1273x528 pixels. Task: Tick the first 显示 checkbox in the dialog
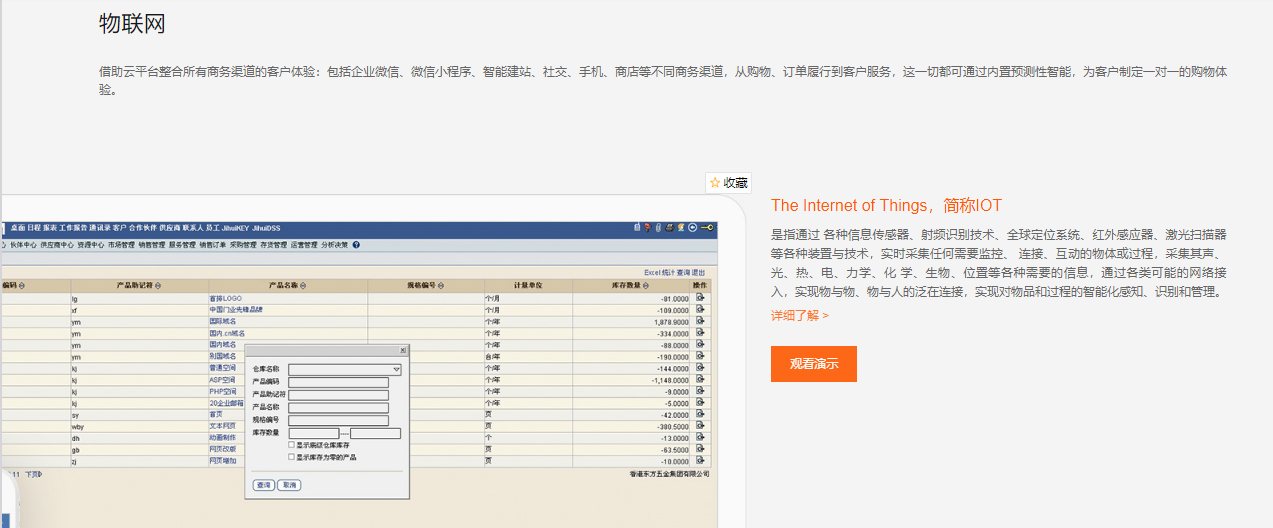[x=291, y=445]
